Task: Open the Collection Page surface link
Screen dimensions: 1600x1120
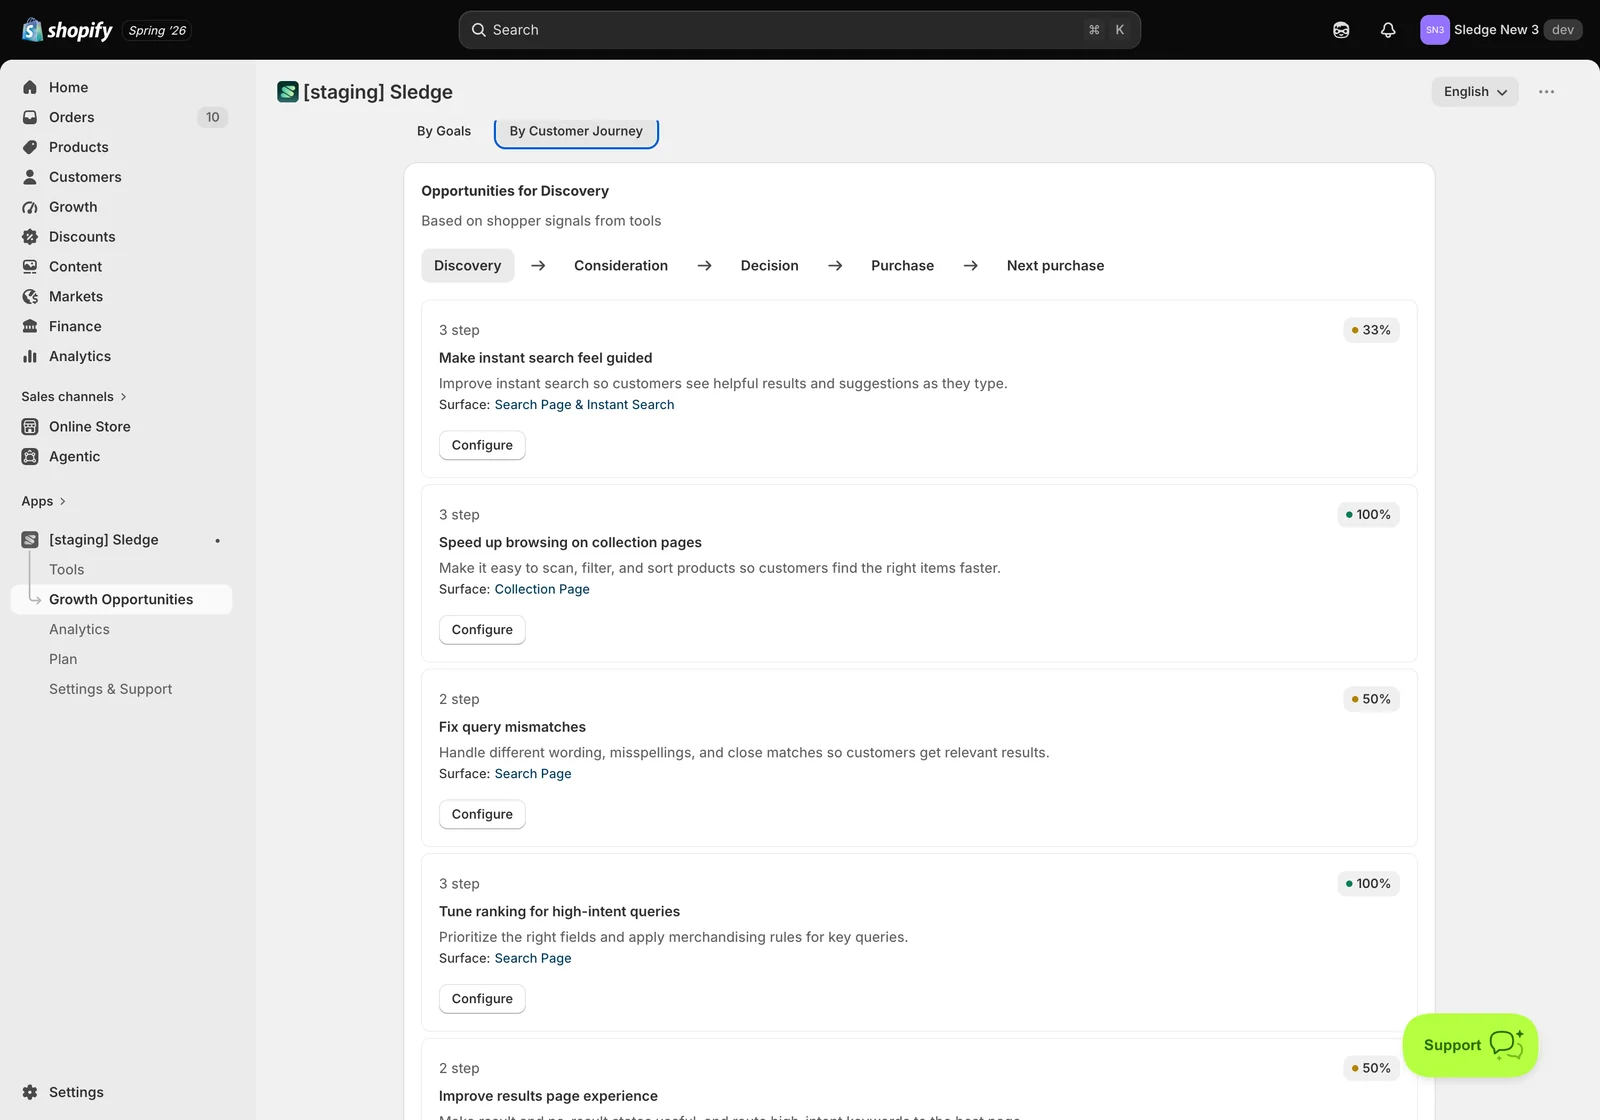Action: (542, 589)
